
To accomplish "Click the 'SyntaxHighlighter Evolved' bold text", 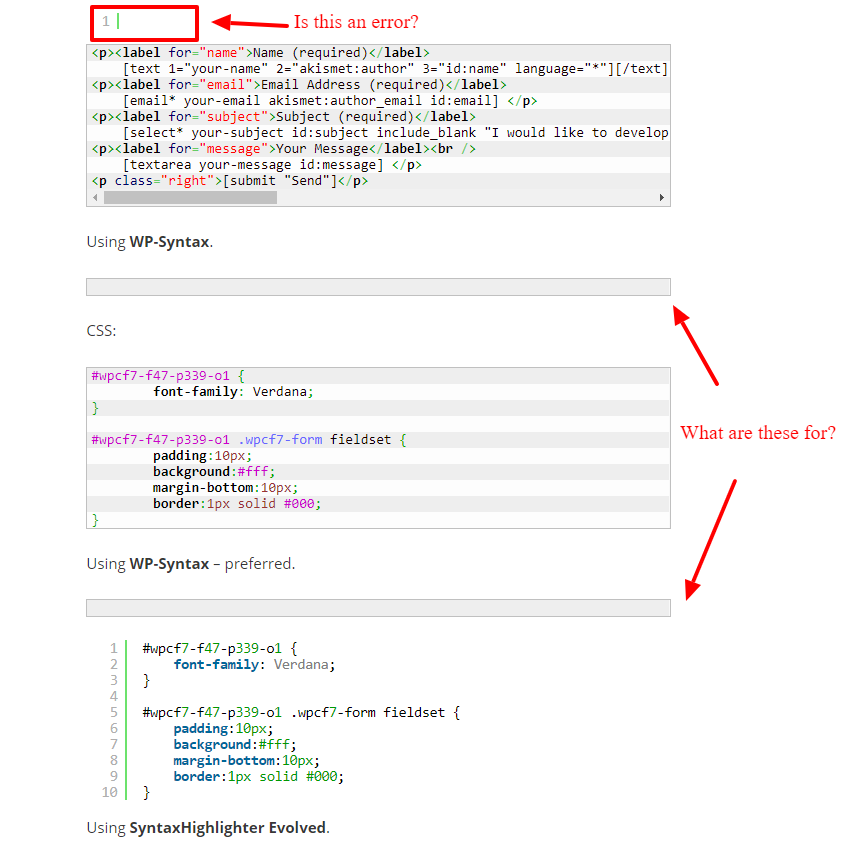I will (227, 828).
